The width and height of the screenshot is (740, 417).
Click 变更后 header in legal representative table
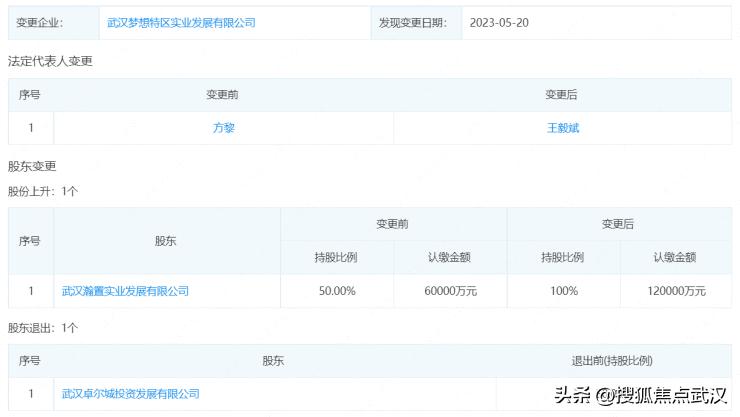coord(561,95)
